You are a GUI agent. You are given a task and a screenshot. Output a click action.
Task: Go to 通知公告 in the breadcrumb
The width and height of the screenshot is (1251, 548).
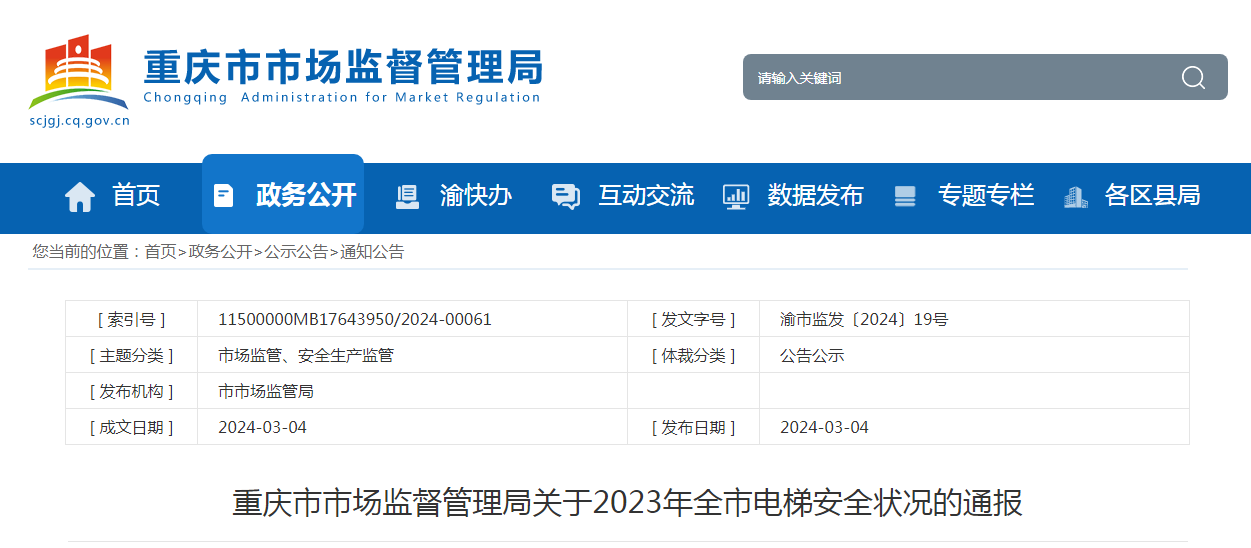(372, 252)
